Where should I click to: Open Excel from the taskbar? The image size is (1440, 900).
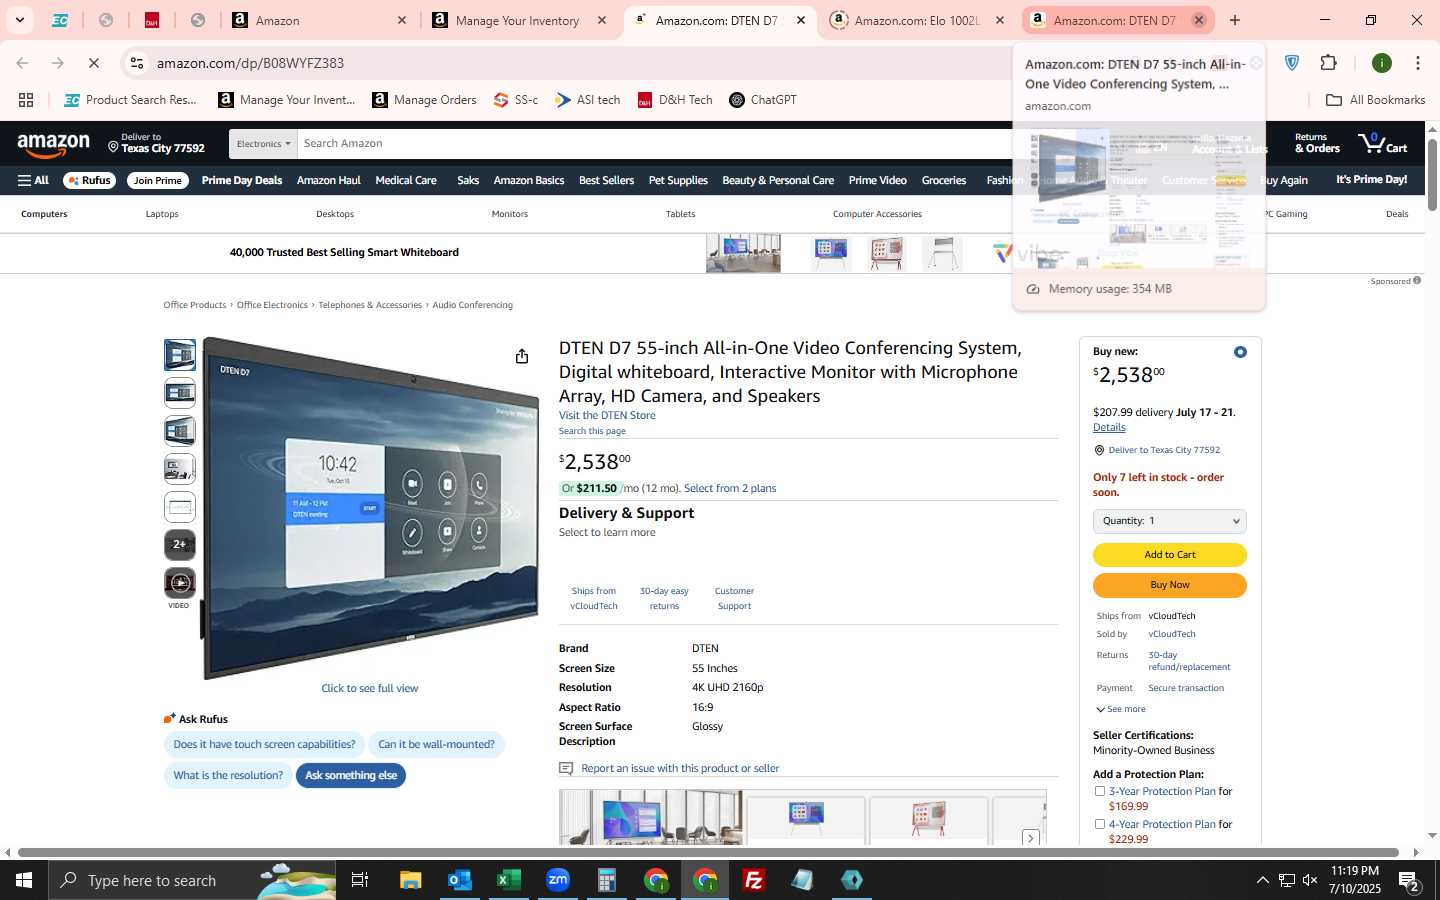509,880
